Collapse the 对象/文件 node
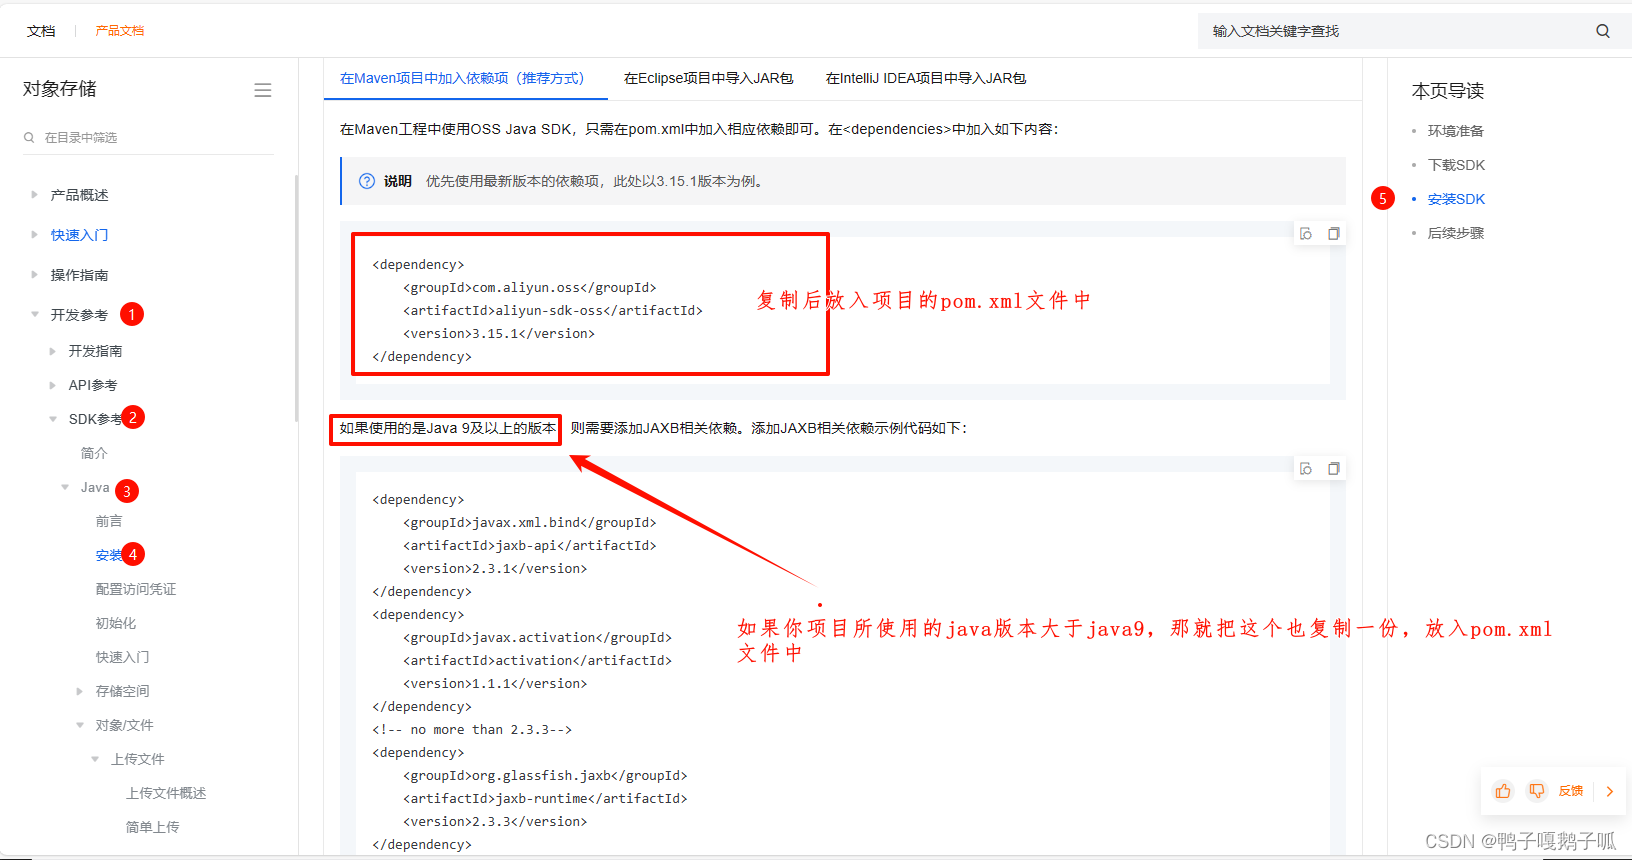The width and height of the screenshot is (1632, 860). pos(80,725)
